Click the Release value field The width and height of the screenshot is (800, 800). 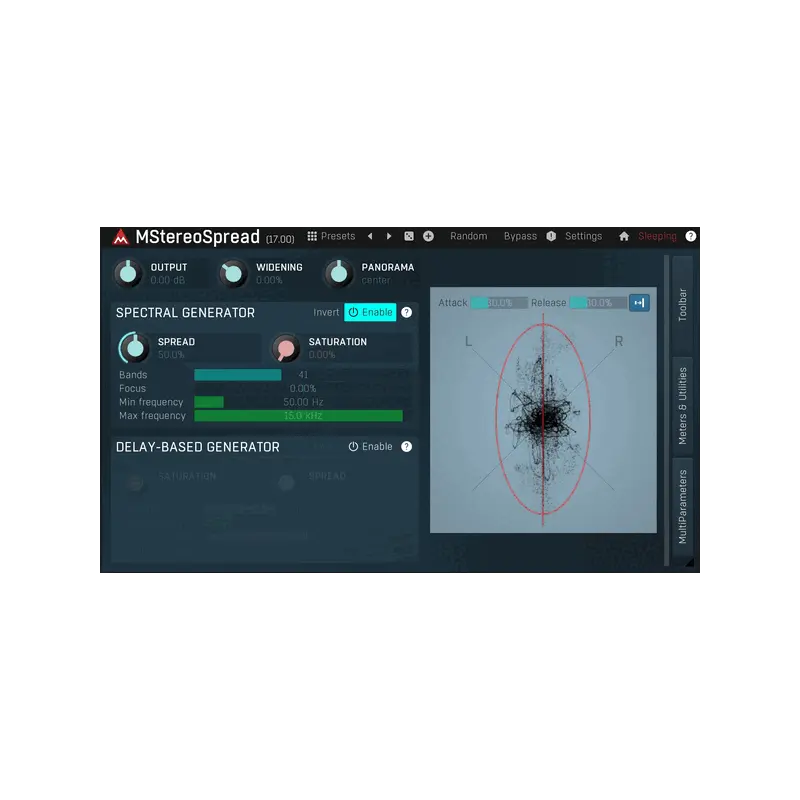[x=598, y=303]
